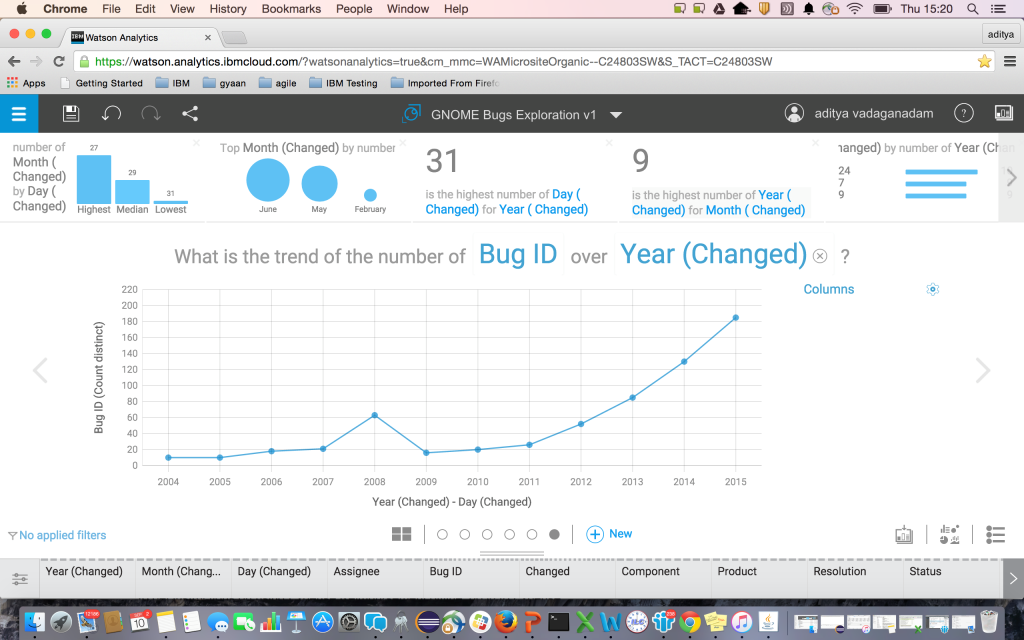Click the grid view tiles icon
This screenshot has height=640, width=1024.
pyautogui.click(x=401, y=534)
